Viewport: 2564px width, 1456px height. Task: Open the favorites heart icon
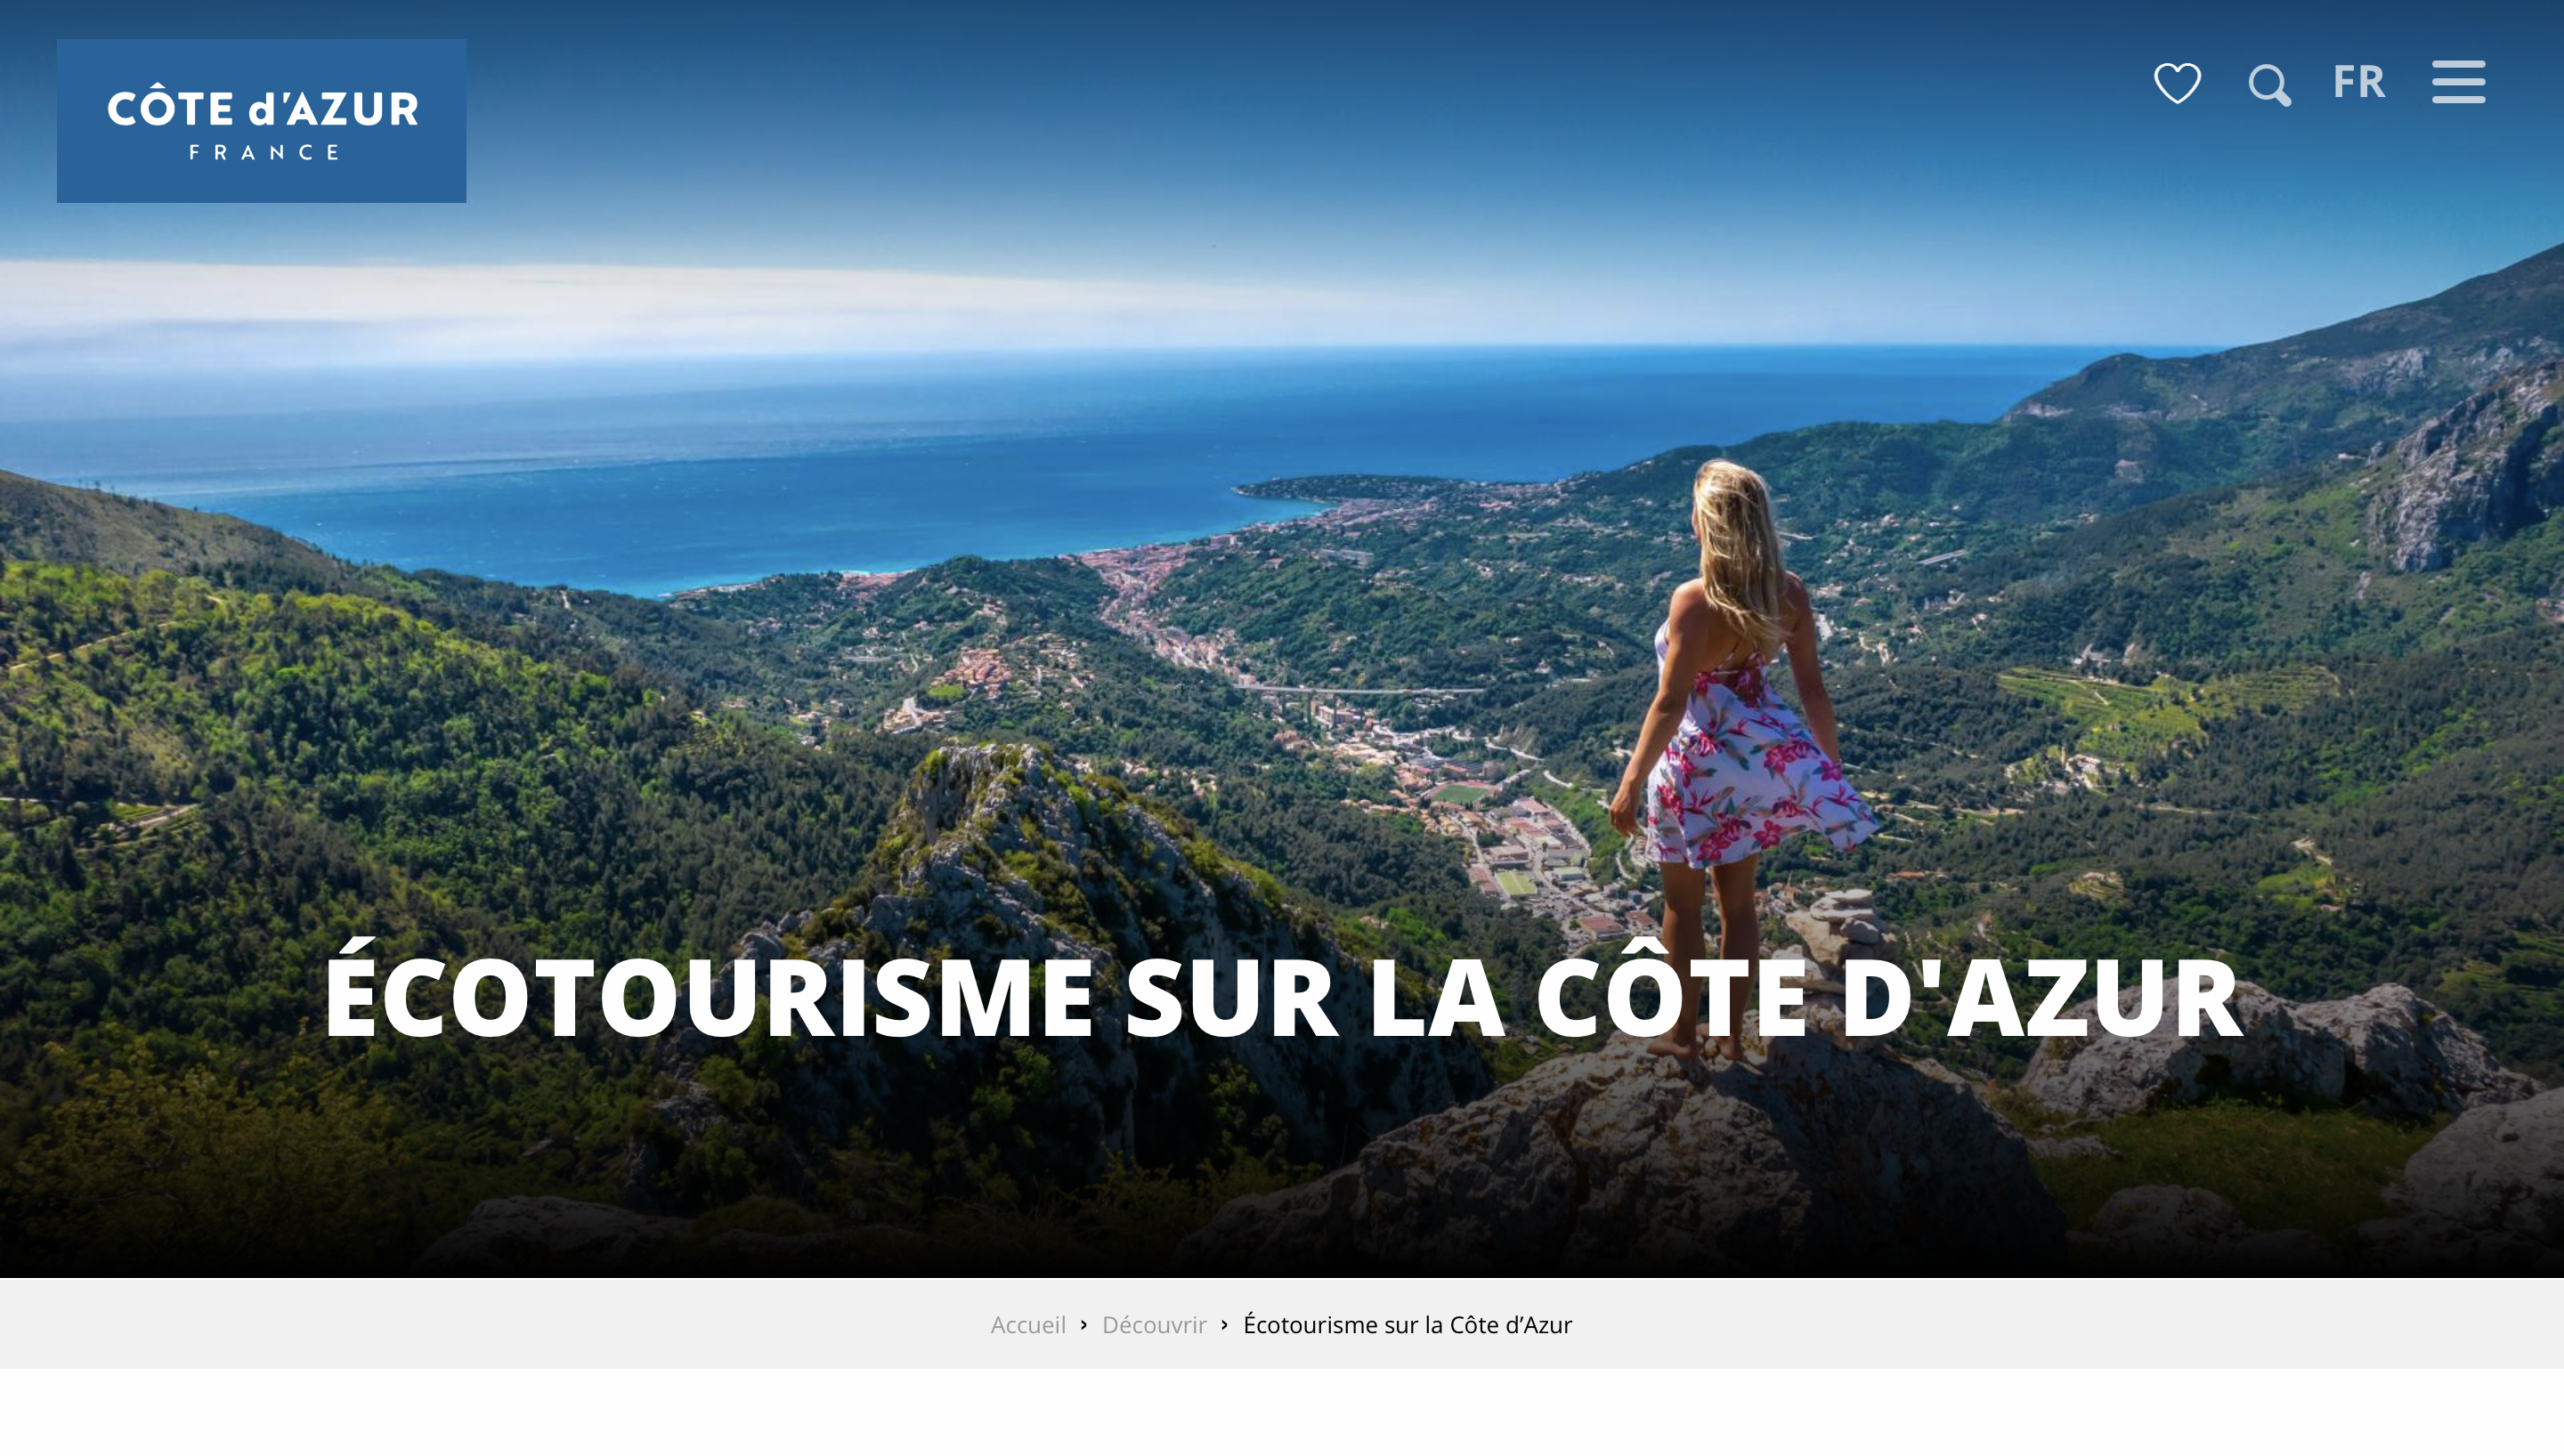(2177, 83)
